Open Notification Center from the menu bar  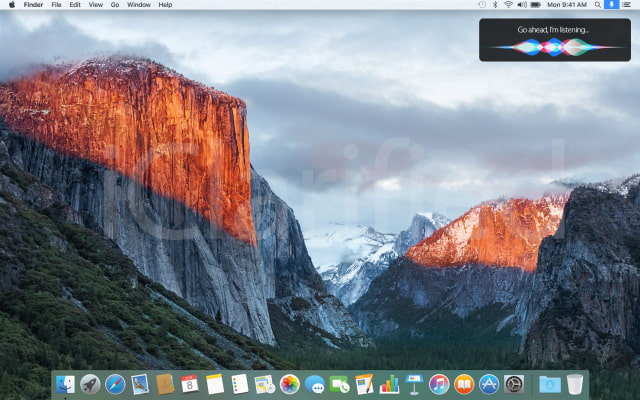[x=628, y=5]
